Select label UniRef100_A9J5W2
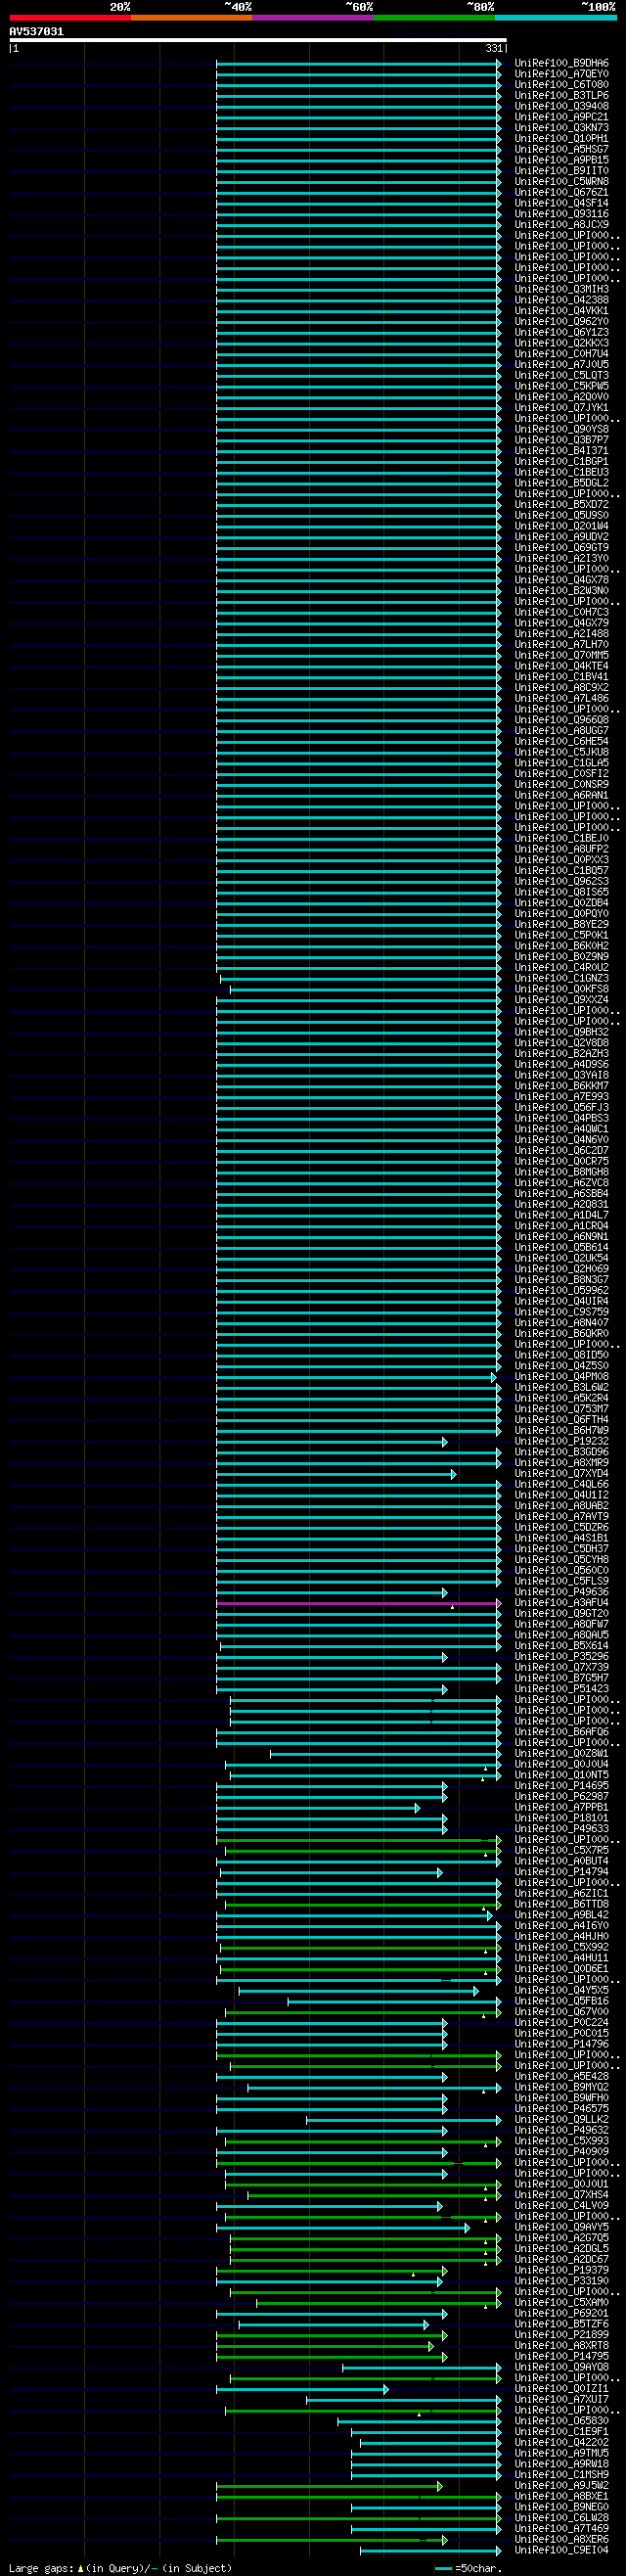Screen dimensions: 626x2576 562,2486
